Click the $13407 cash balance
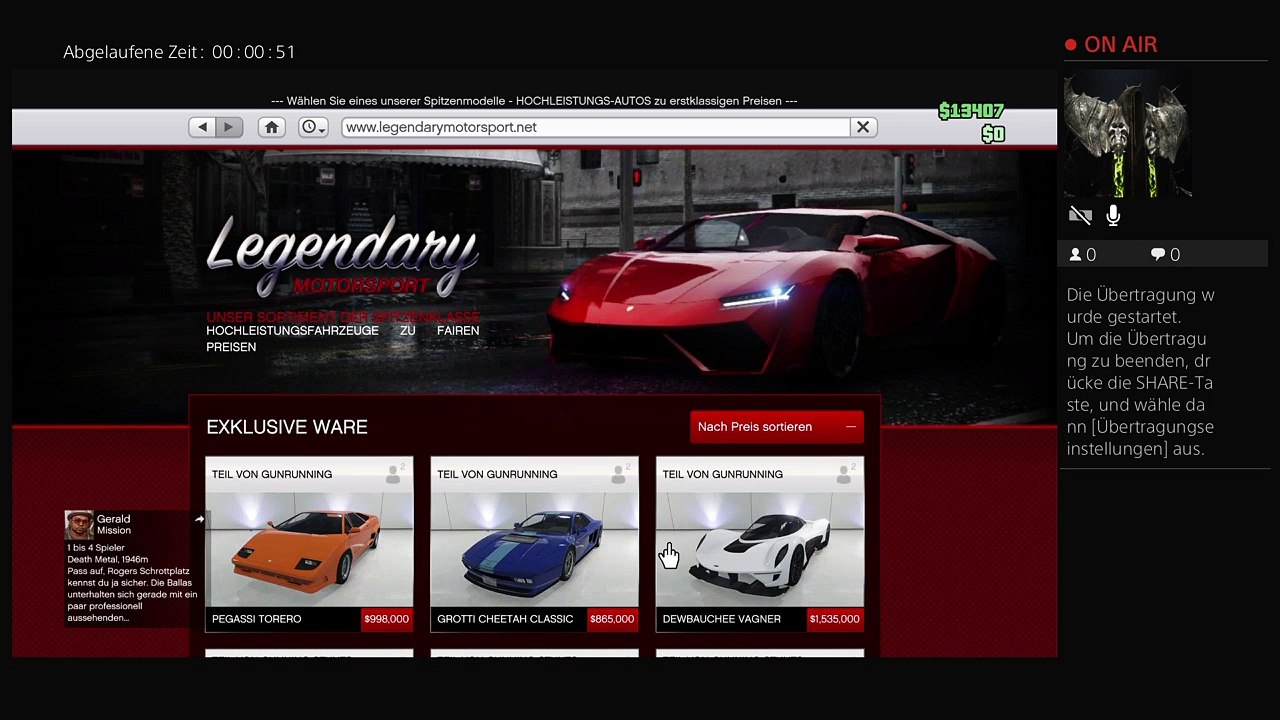 [x=971, y=111]
